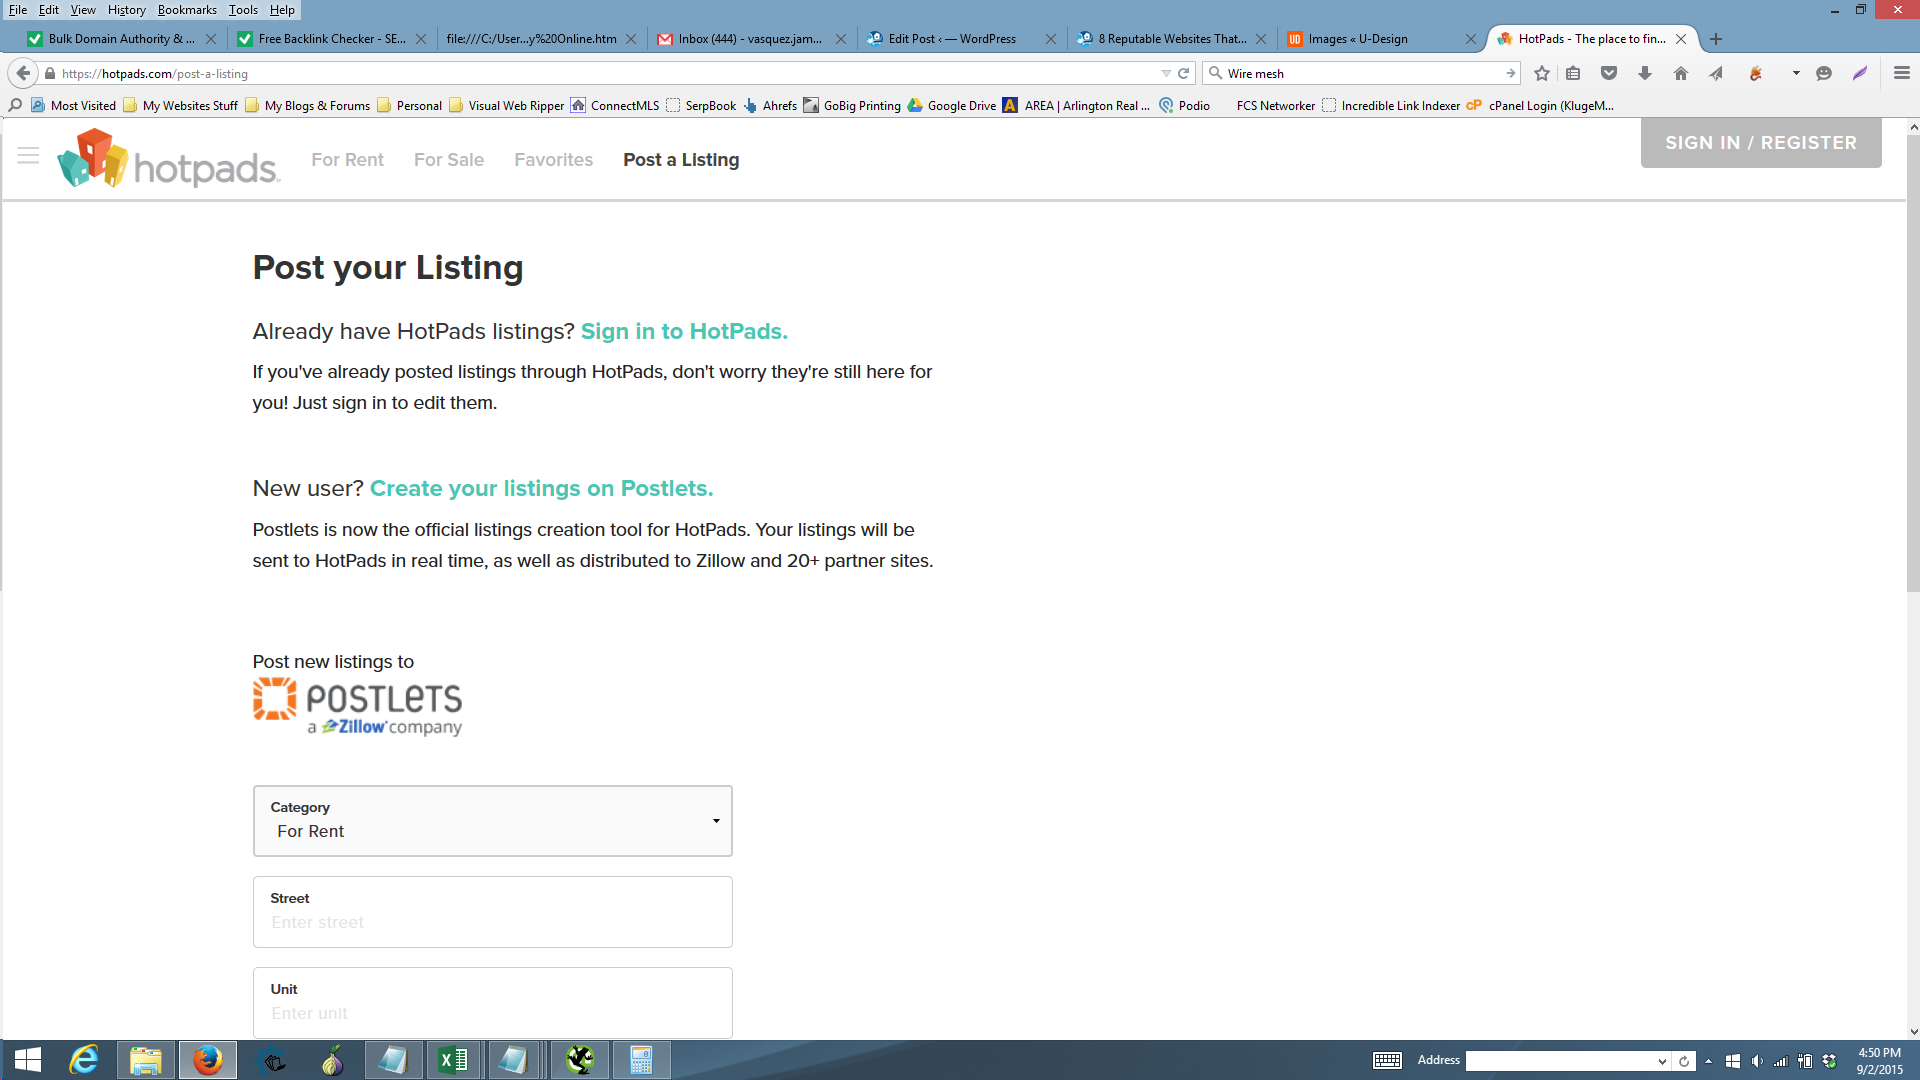This screenshot has height=1080, width=1920.
Task: Open the Google Drive bookmark
Action: [x=952, y=105]
